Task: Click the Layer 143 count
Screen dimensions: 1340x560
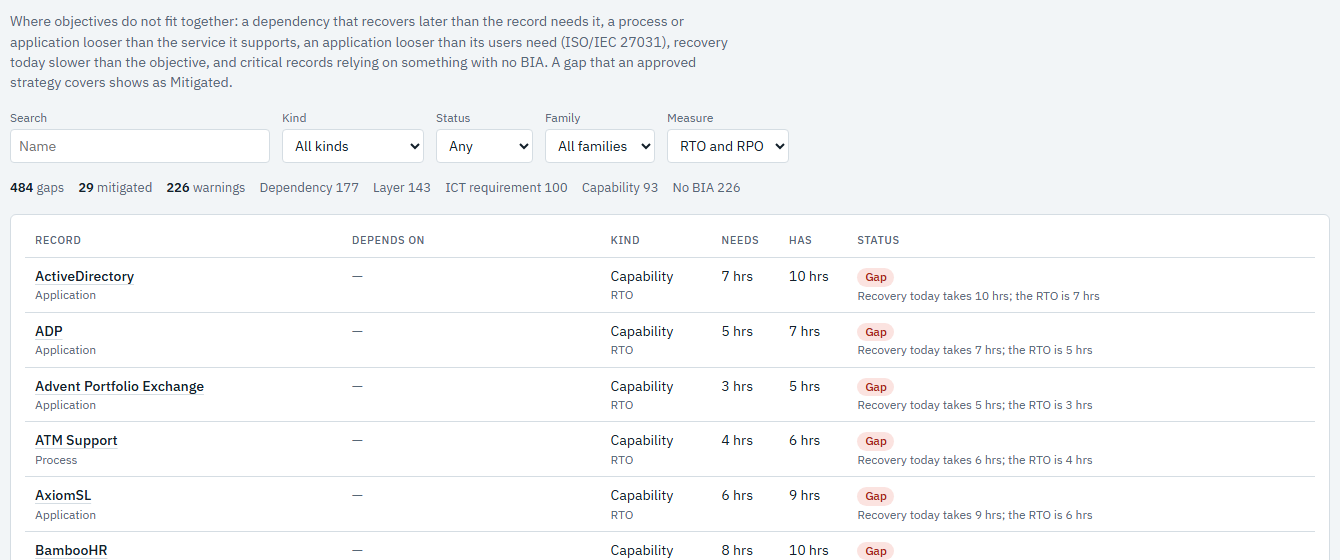Action: point(402,187)
